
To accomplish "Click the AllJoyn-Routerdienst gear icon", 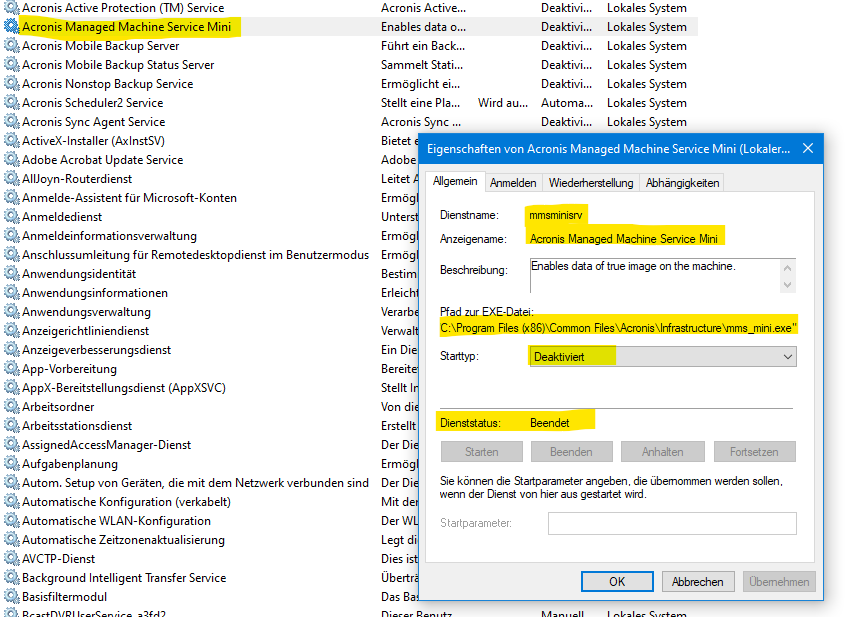I will 12,178.
